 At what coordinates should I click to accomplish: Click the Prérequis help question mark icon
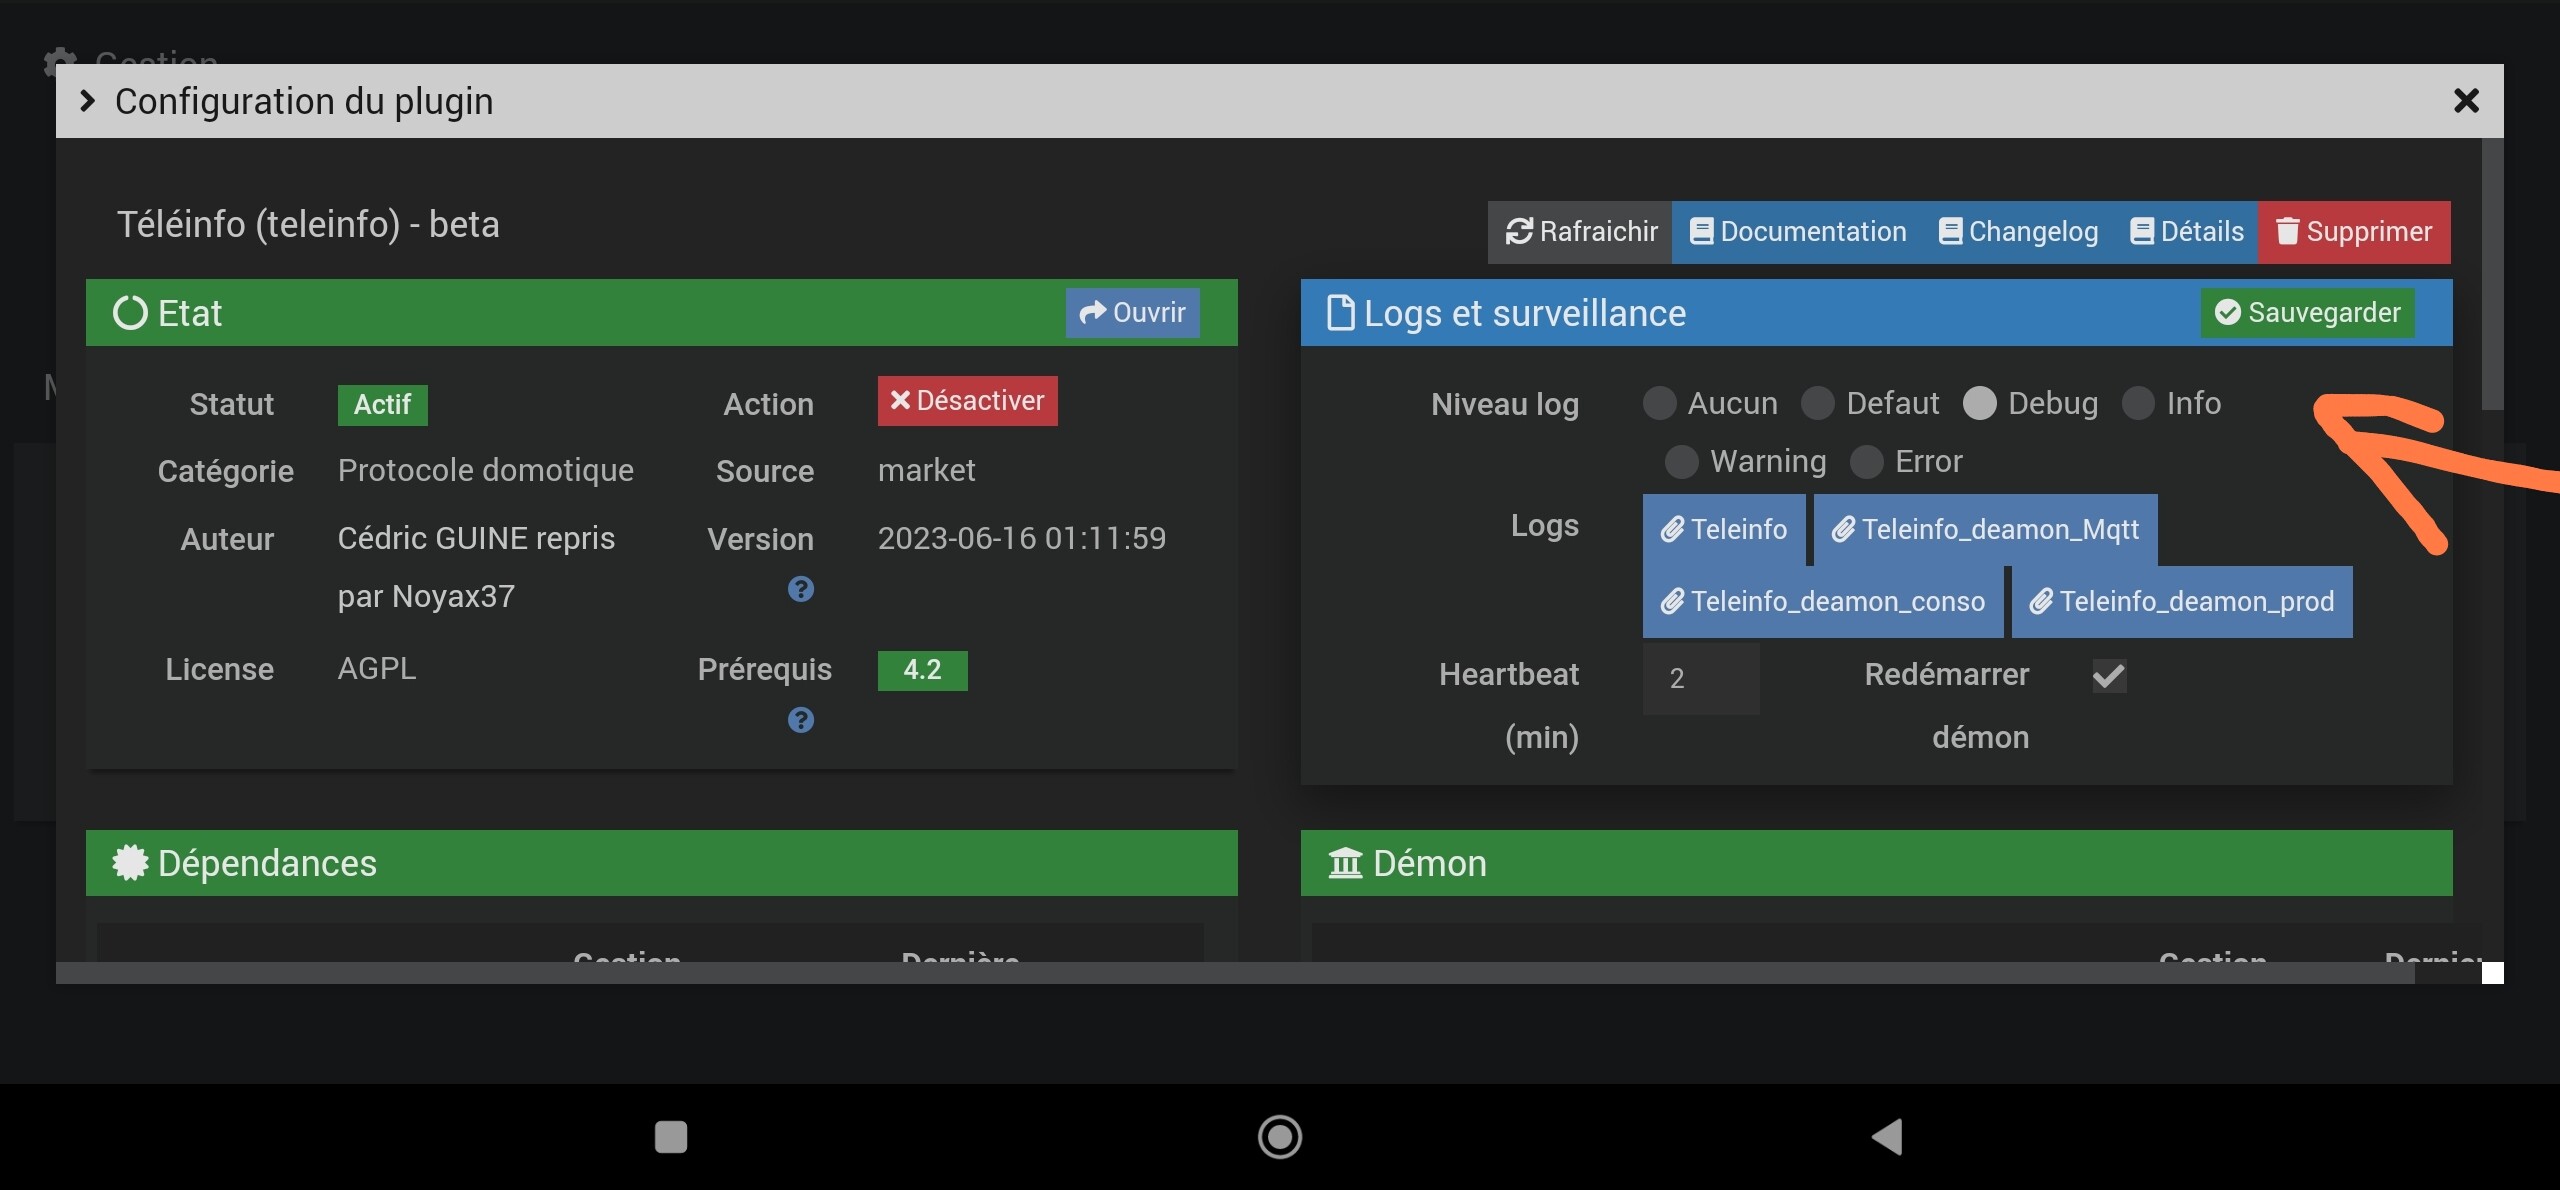pyautogui.click(x=800, y=720)
